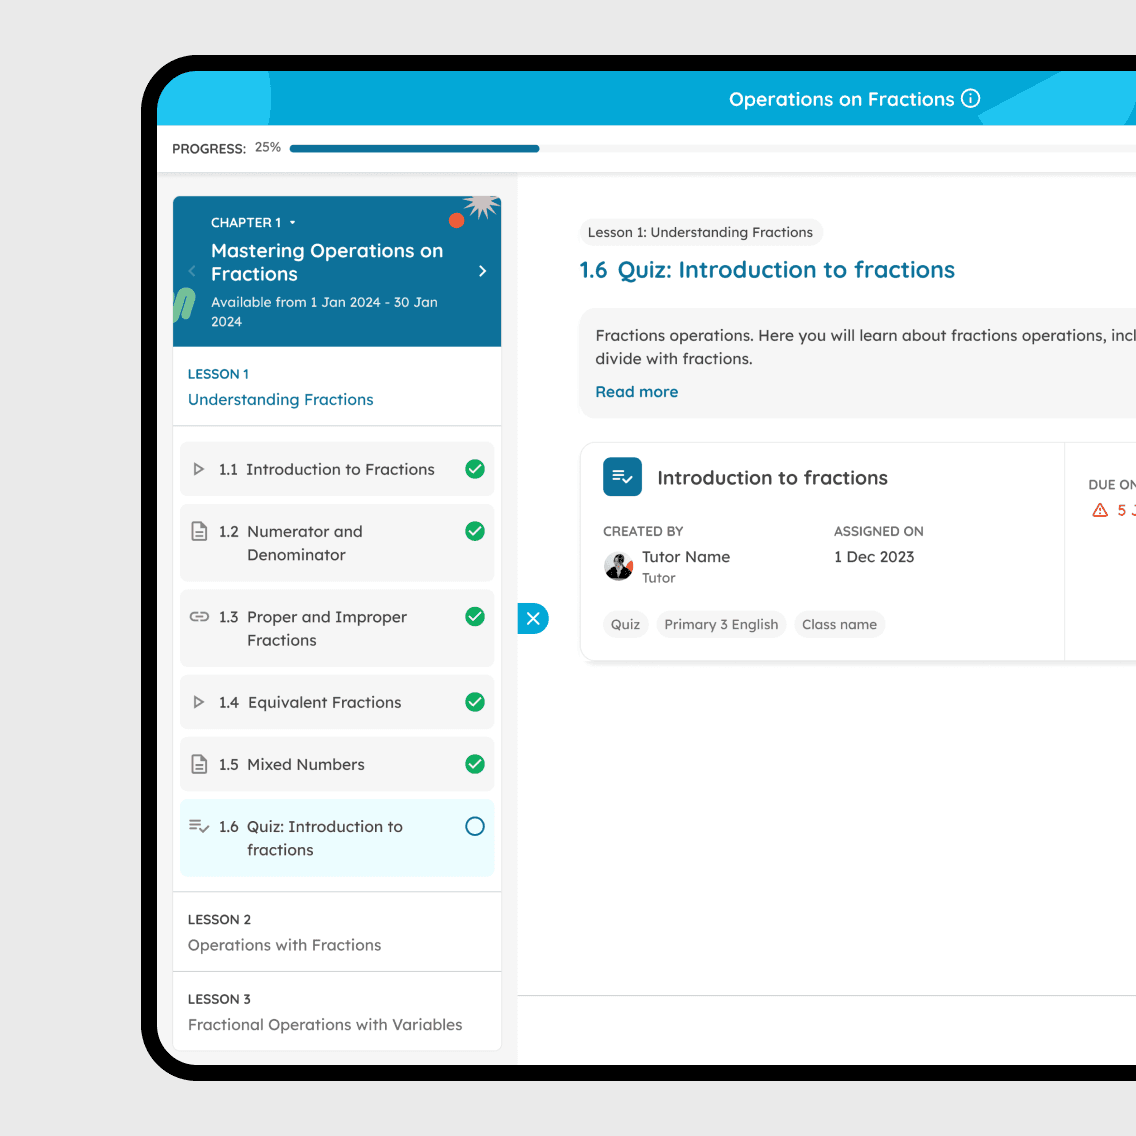
Task: Select the link icon on 1.3 Proper and Improper Fractions
Action: click(x=199, y=617)
